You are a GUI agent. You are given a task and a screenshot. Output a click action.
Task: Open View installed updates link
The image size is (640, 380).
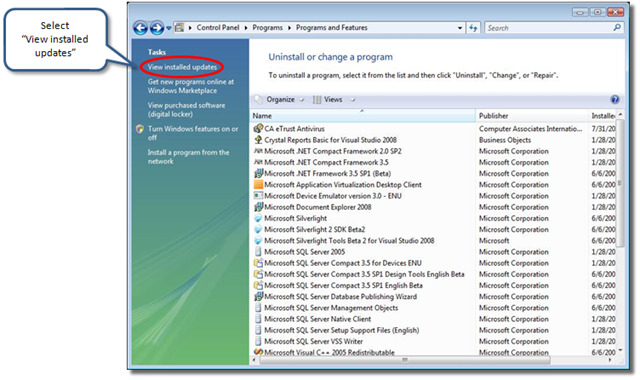tap(182, 67)
